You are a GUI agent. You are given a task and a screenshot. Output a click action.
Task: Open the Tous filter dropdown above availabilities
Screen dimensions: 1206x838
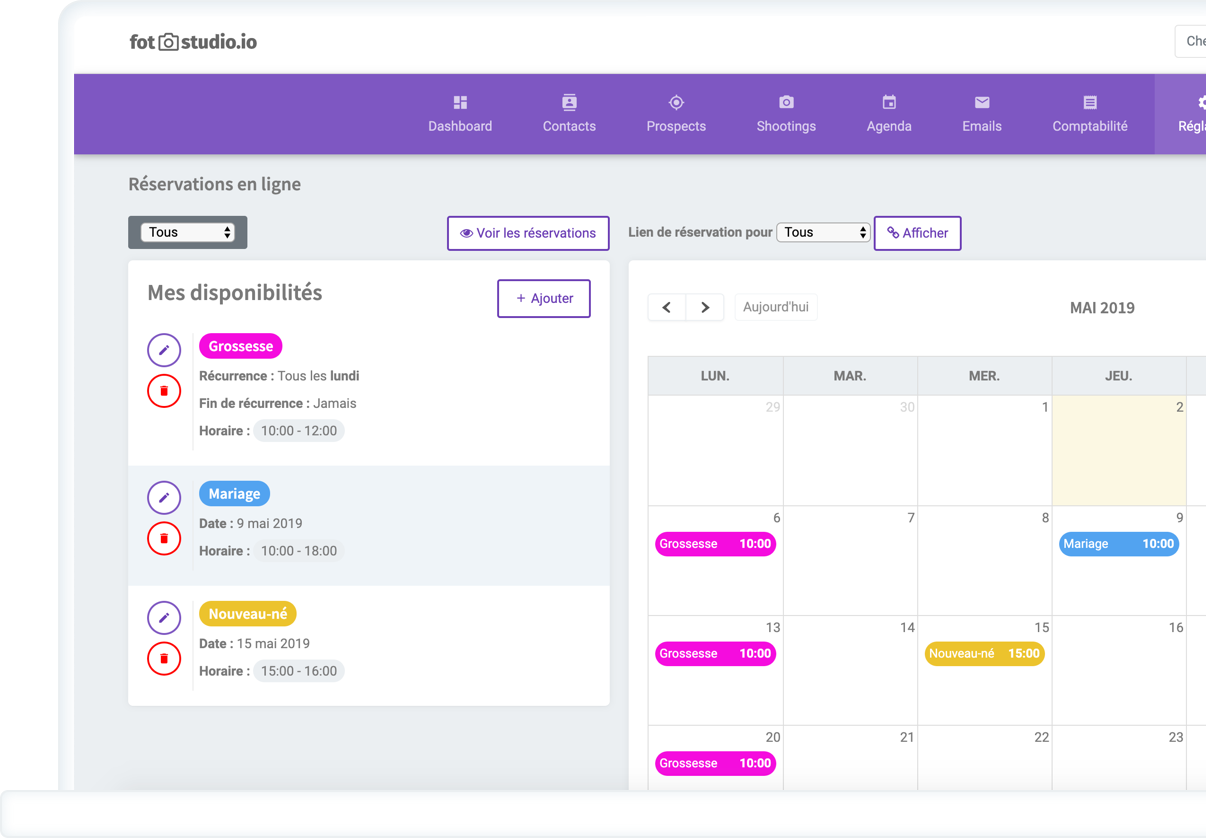(189, 232)
